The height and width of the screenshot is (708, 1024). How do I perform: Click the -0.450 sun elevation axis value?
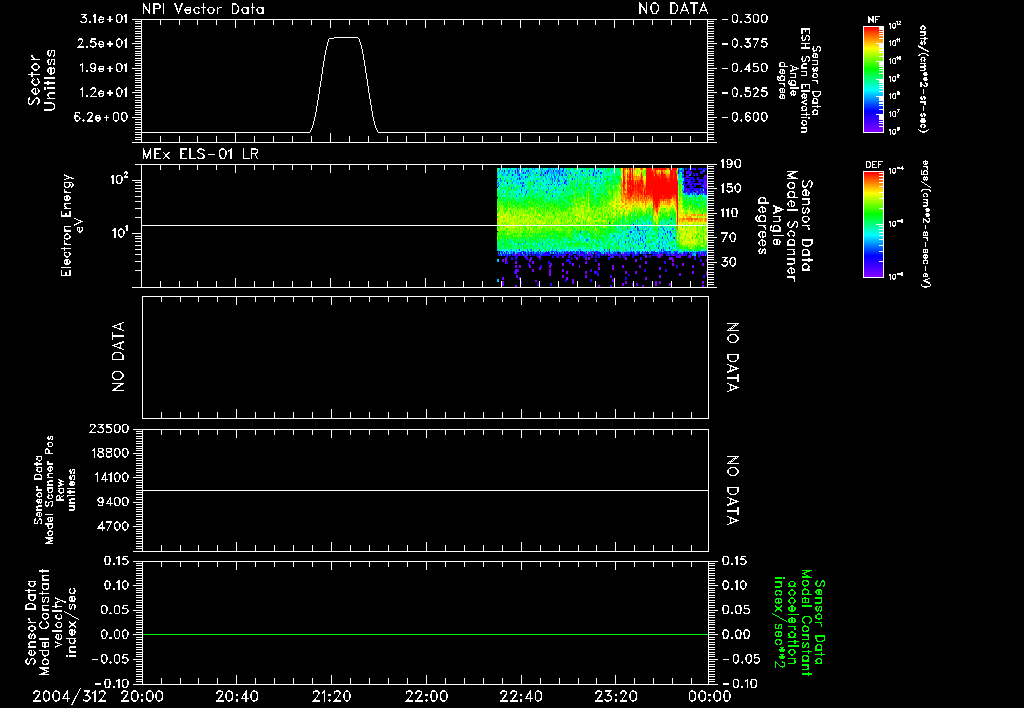745,68
